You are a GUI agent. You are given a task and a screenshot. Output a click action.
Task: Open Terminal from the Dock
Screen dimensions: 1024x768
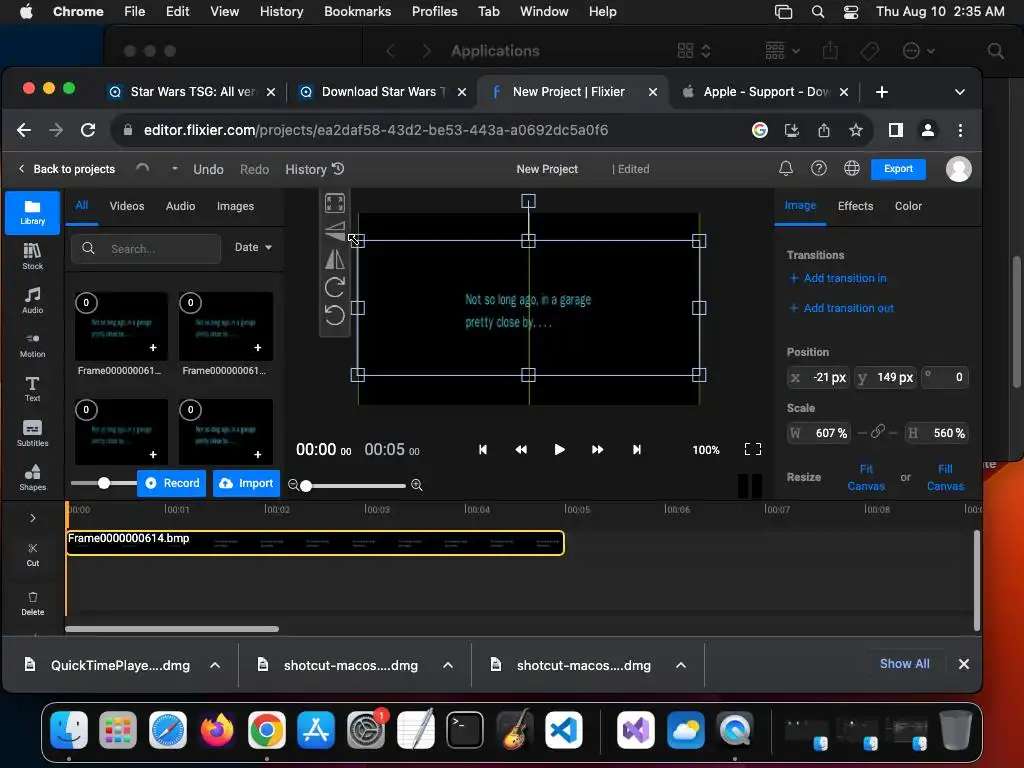click(465, 729)
